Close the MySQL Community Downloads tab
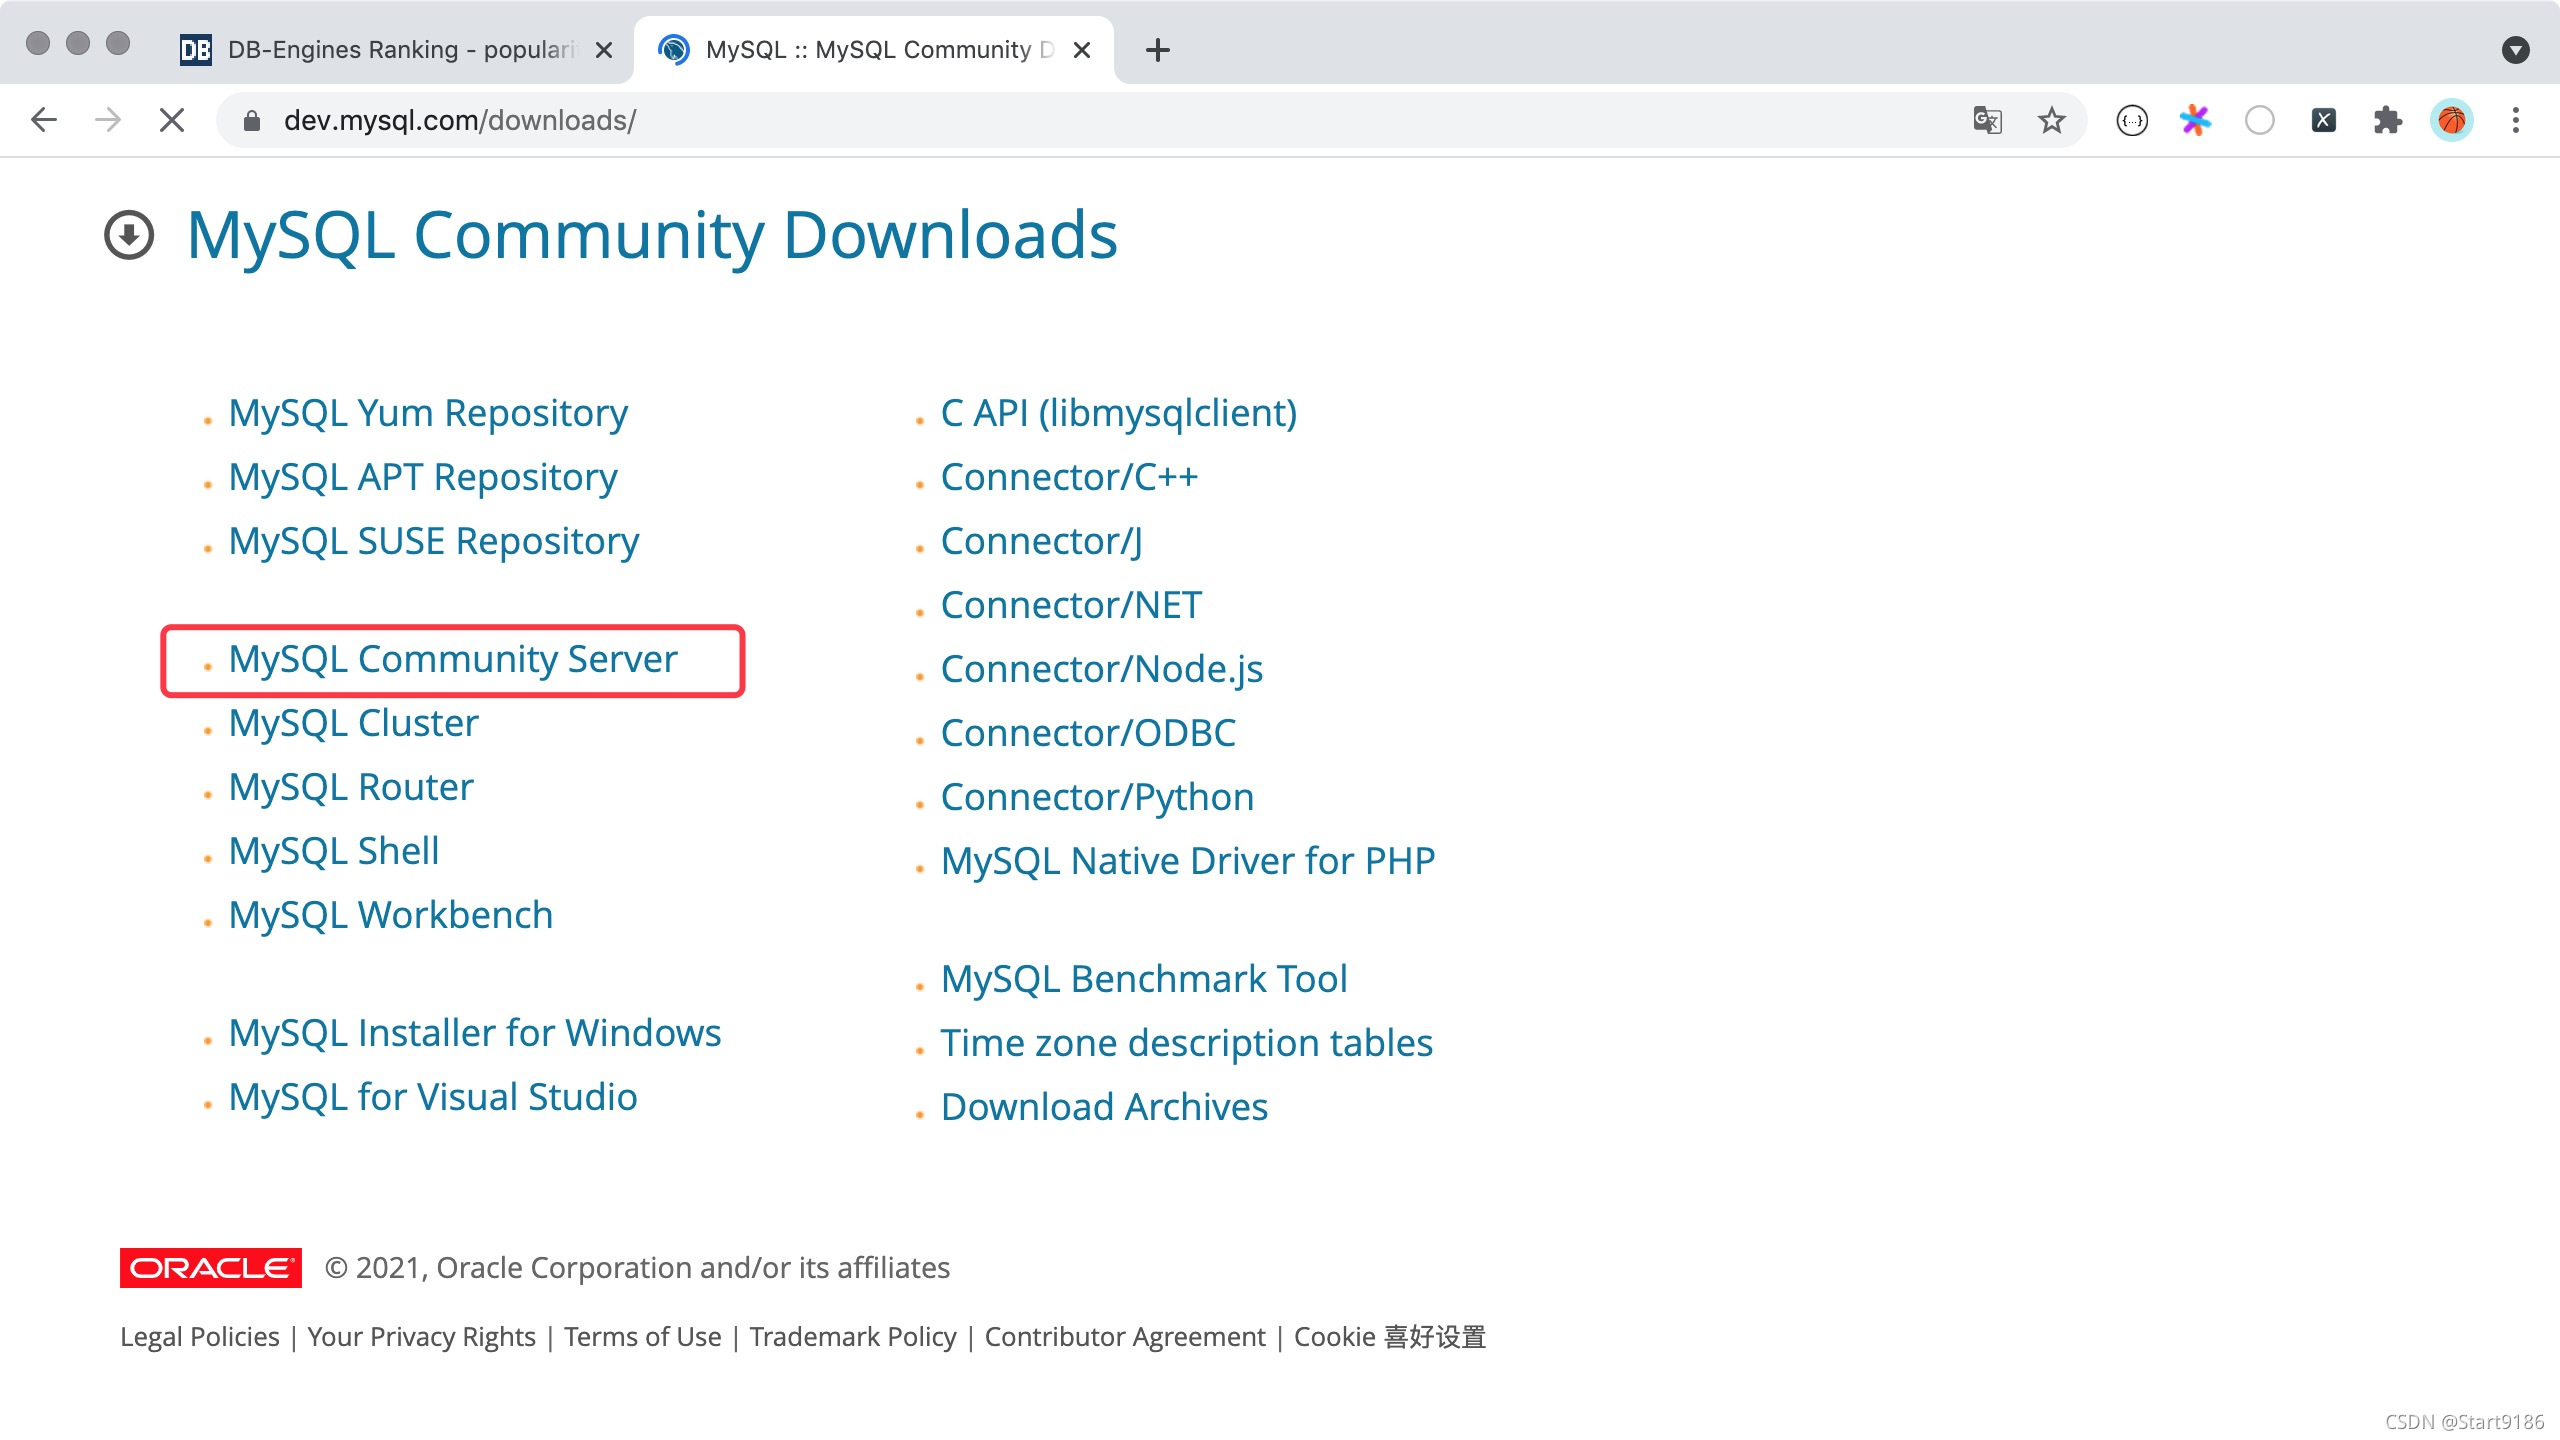The image size is (2560, 1440). 1081,50
